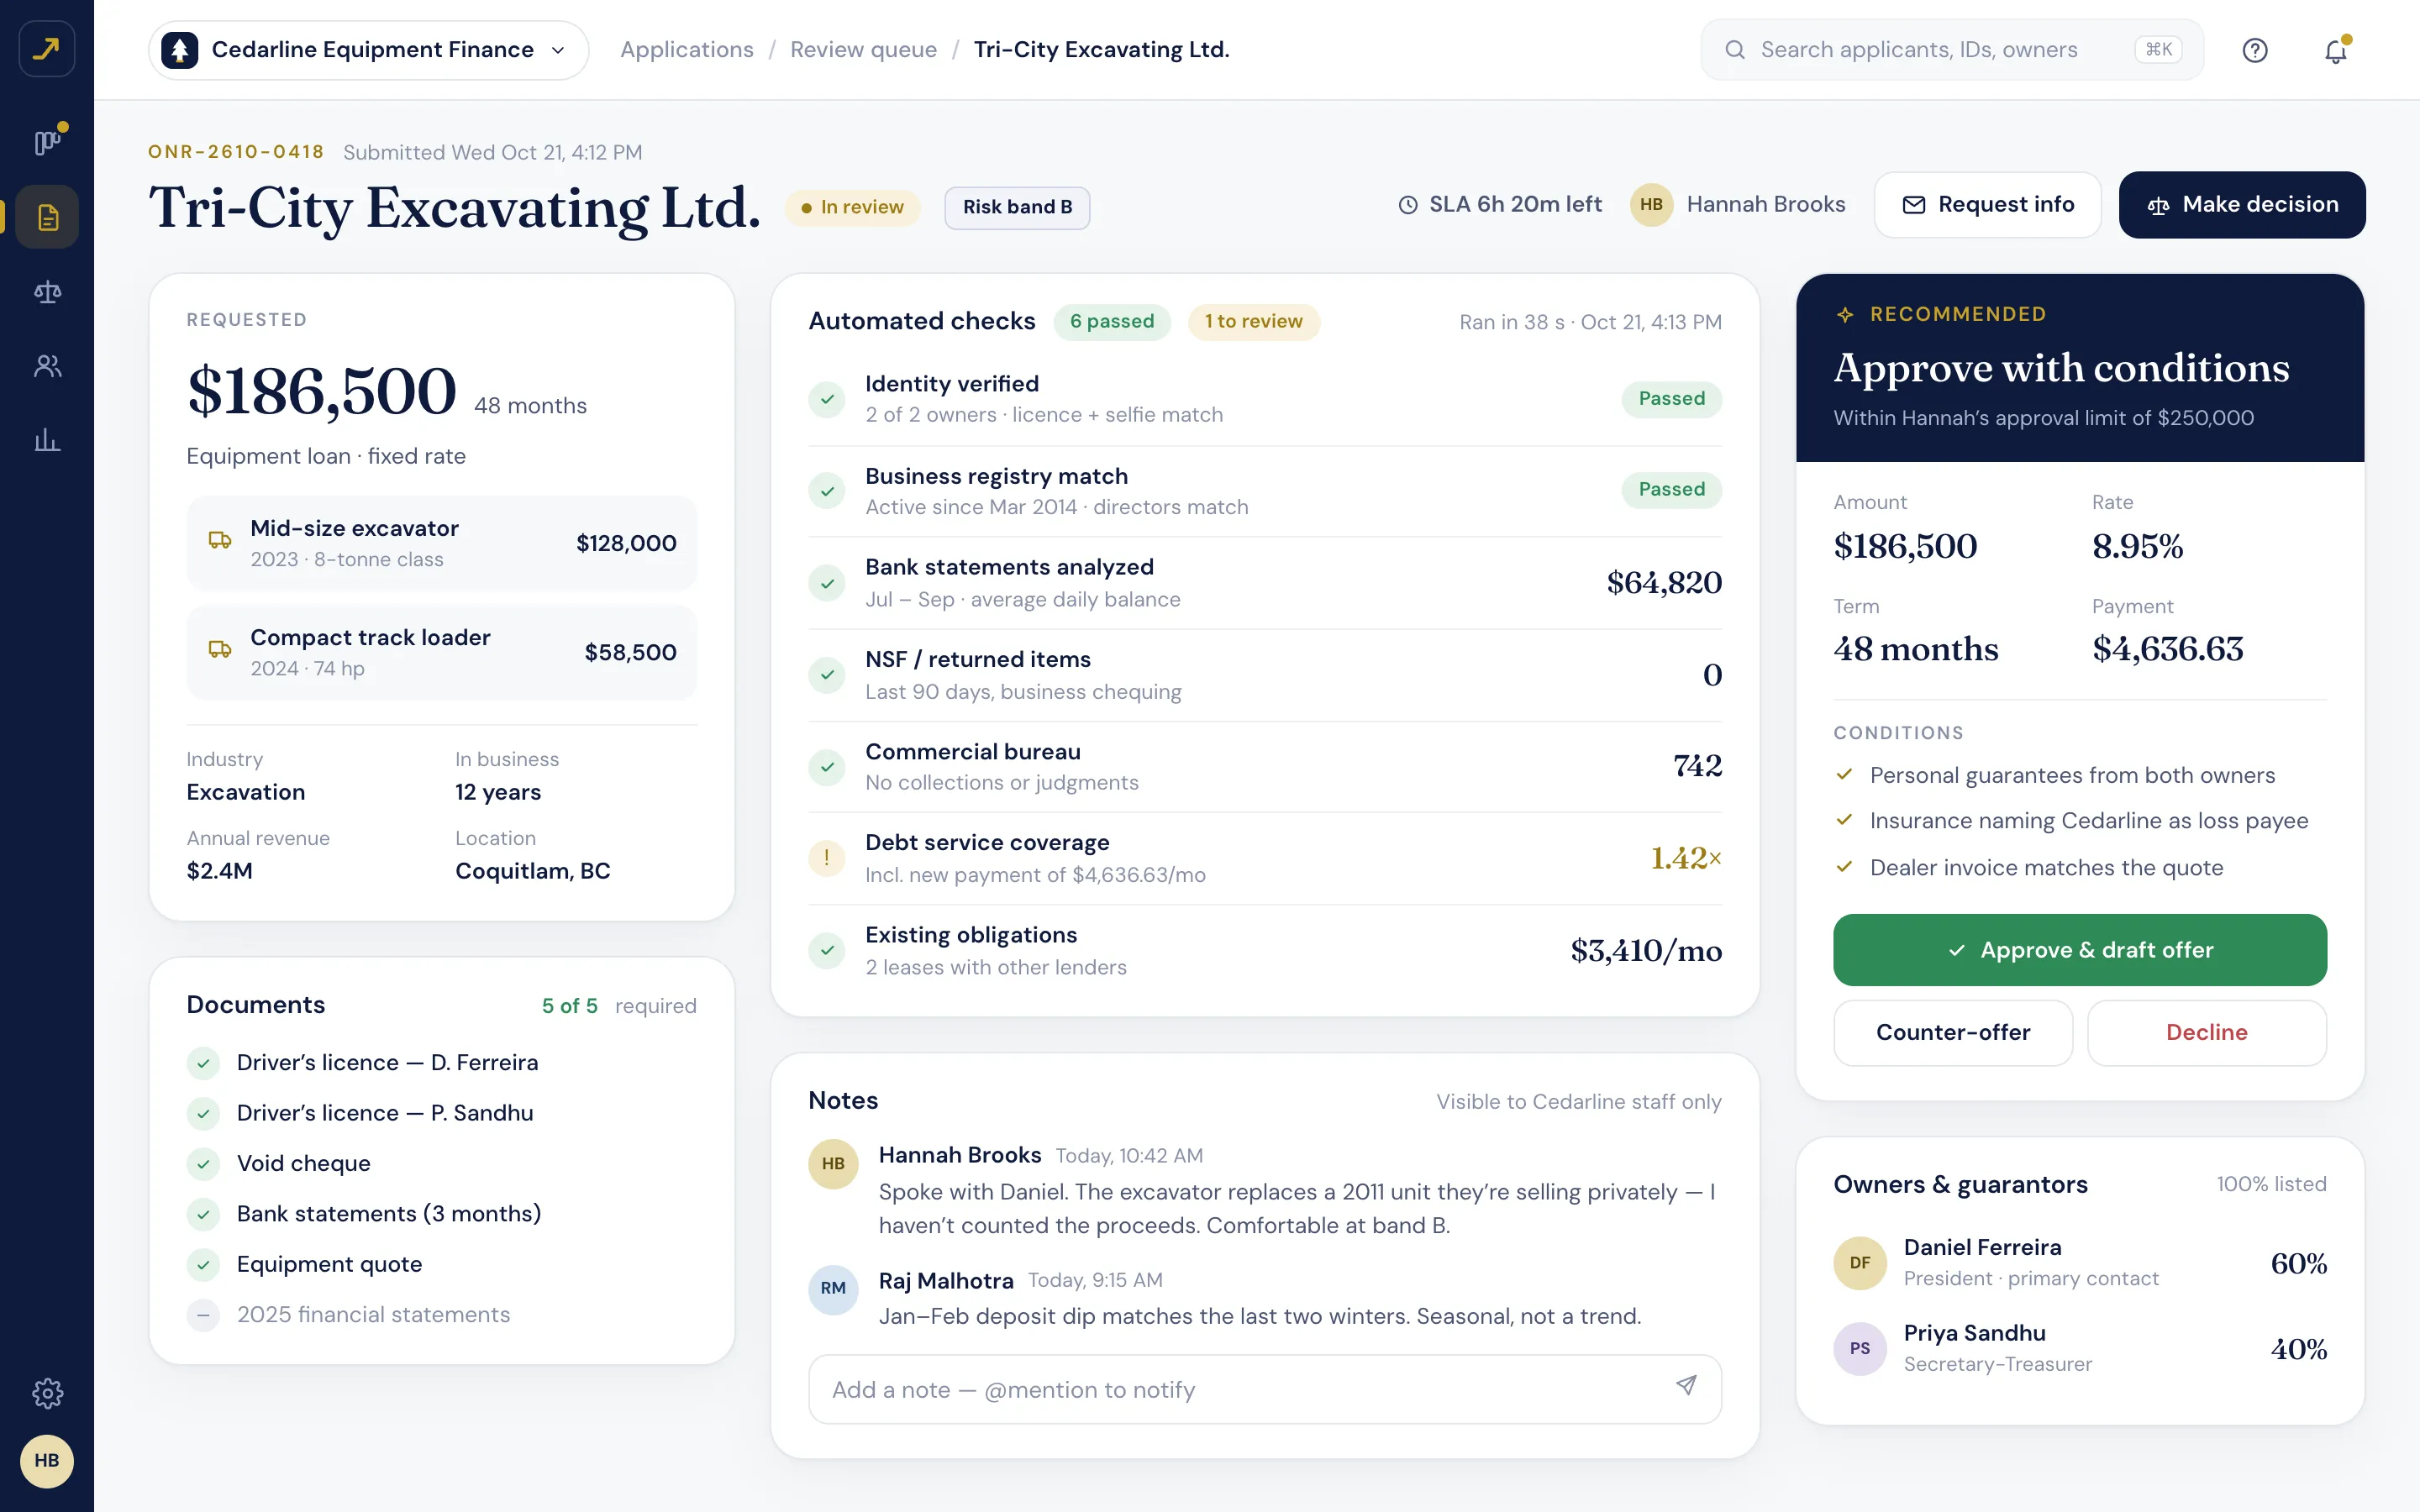The height and width of the screenshot is (1512, 2420).
Task: Click the Mid-size excavator truck icon
Action: pyautogui.click(x=220, y=541)
